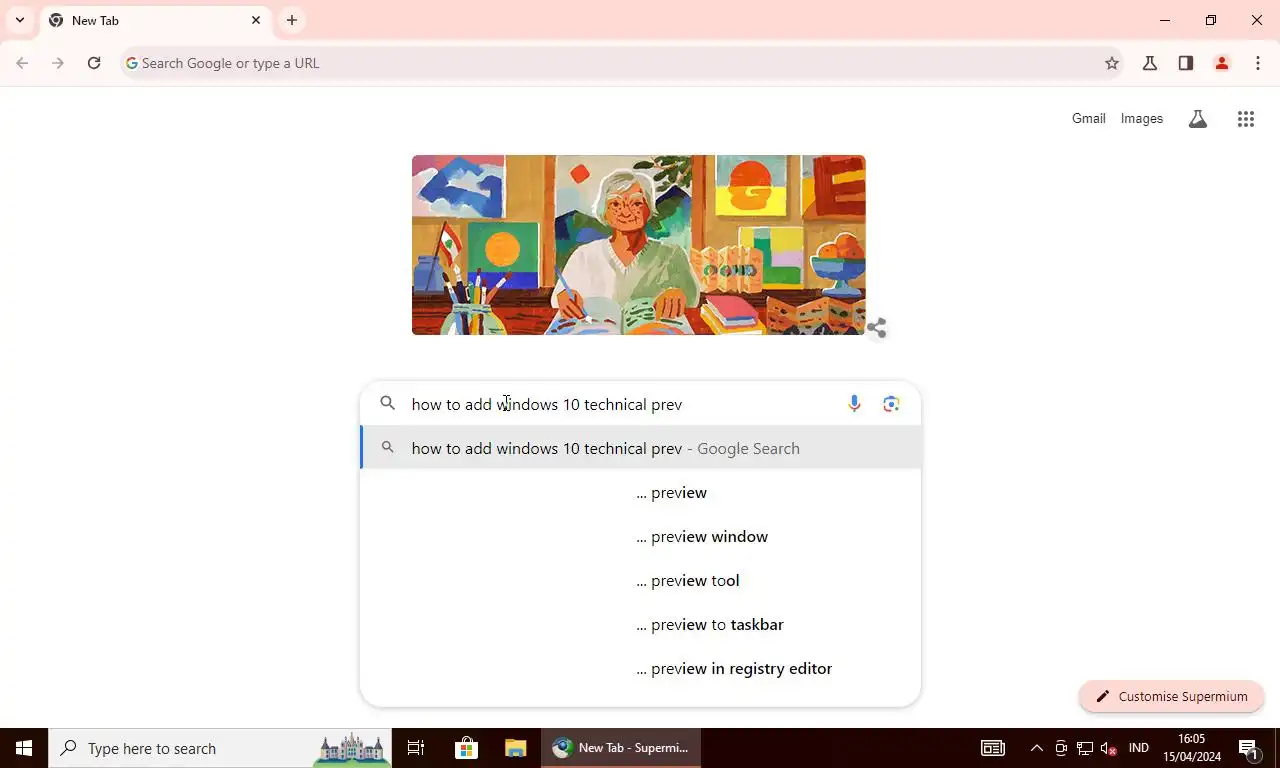This screenshot has height=768, width=1280.
Task: Choose the '... preview to taskbar' suggestion
Action: coord(640,624)
